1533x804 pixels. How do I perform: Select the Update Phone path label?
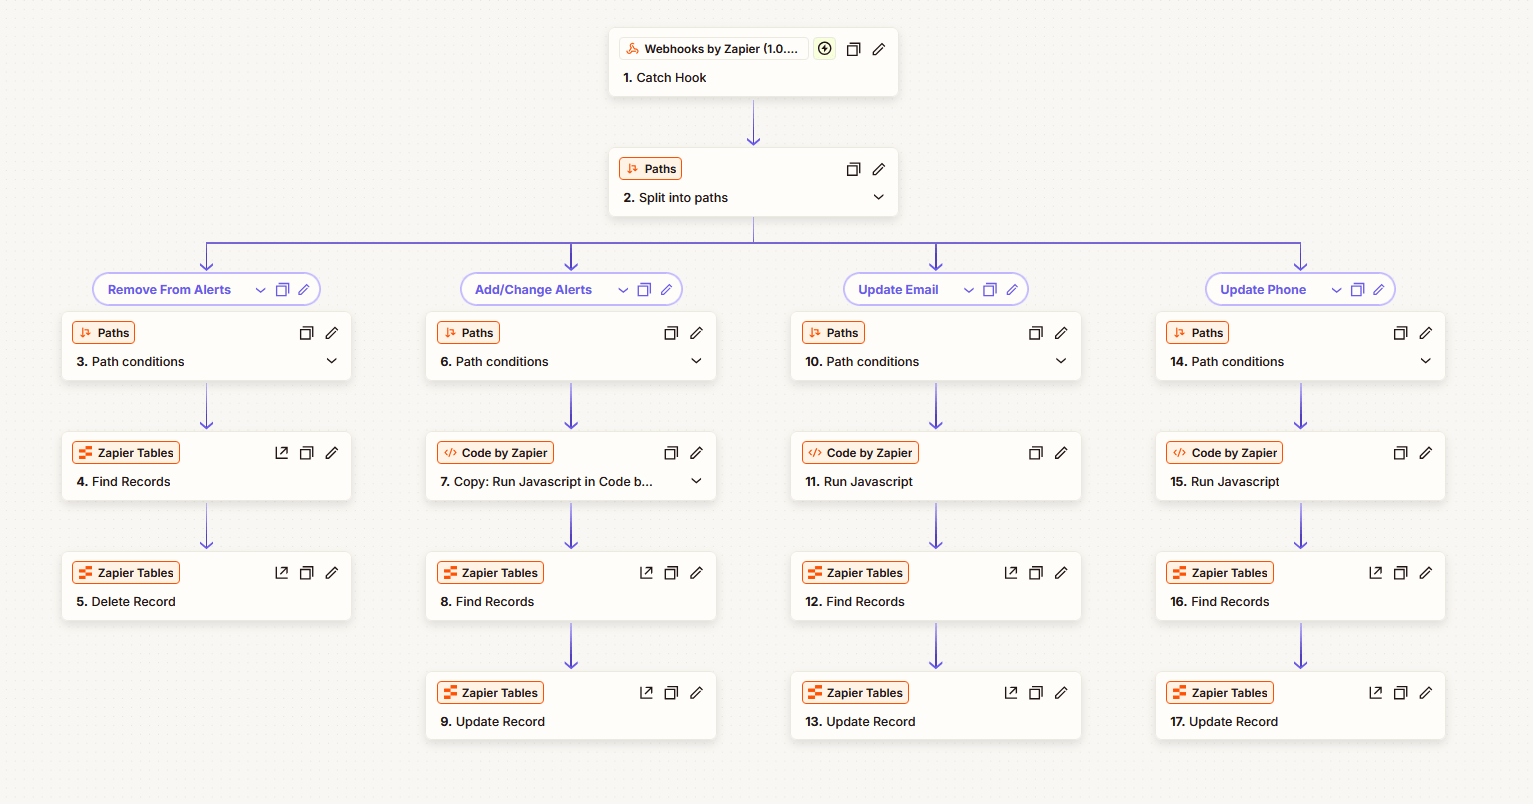point(1262,290)
